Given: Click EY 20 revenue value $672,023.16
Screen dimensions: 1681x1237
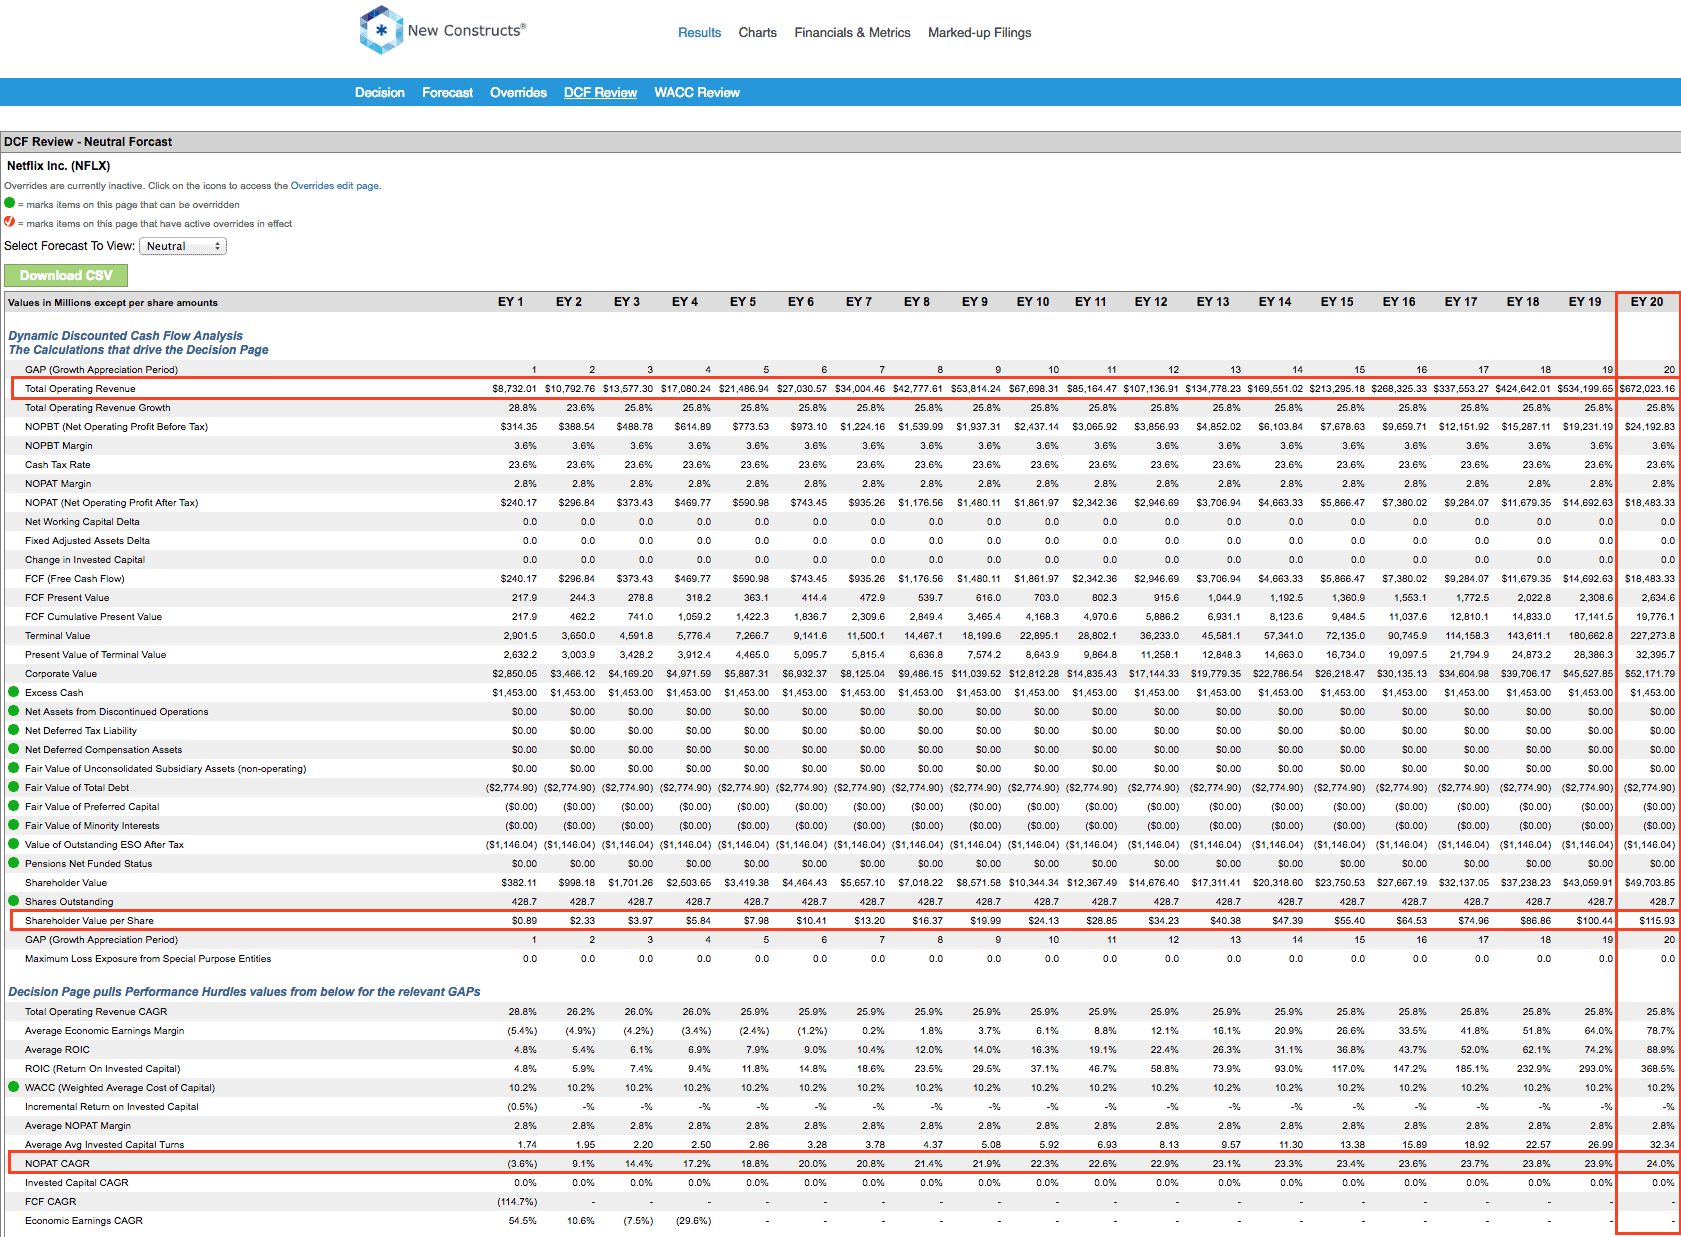Looking at the screenshot, I should tap(1647, 389).
